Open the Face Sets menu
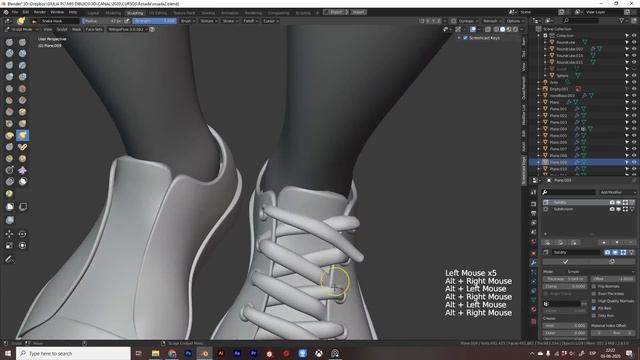Screen dimensions: 640x360 [x=94, y=29]
